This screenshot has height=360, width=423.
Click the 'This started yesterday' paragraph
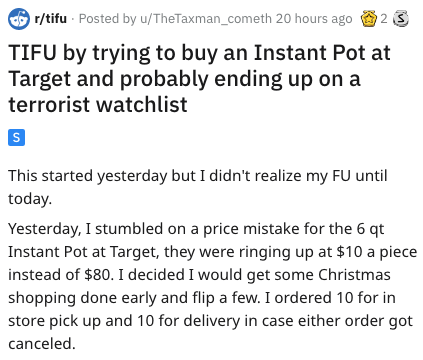click(x=198, y=187)
